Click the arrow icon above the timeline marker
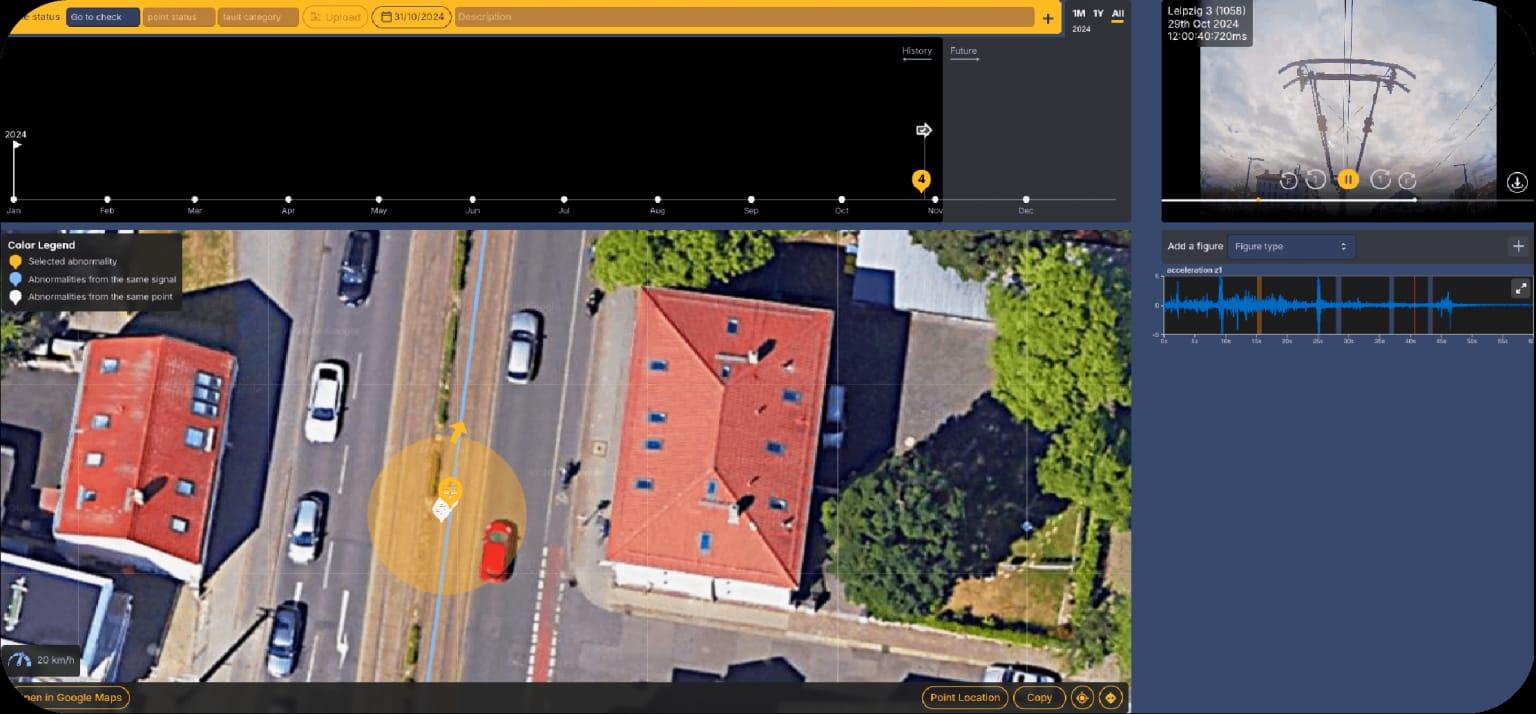 click(x=924, y=130)
